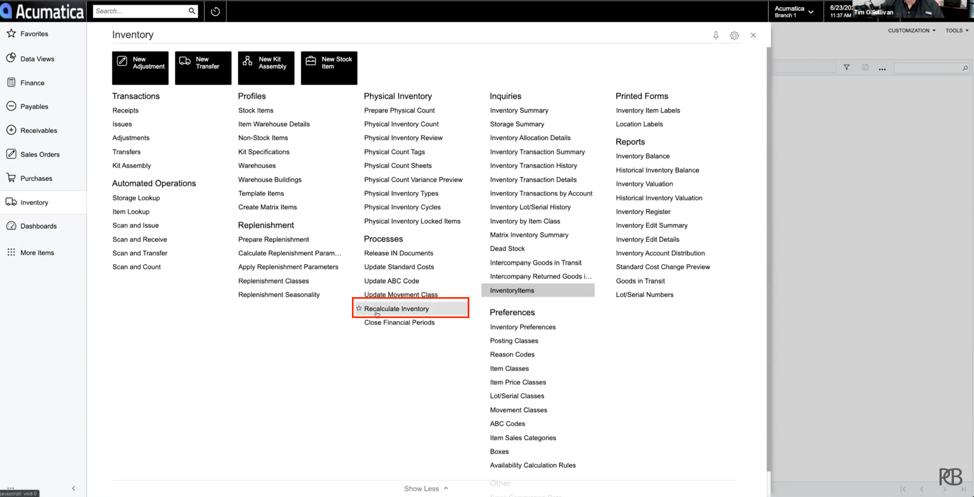The image size is (974, 497).
Task: Open the Item Classes preference
Action: point(509,368)
